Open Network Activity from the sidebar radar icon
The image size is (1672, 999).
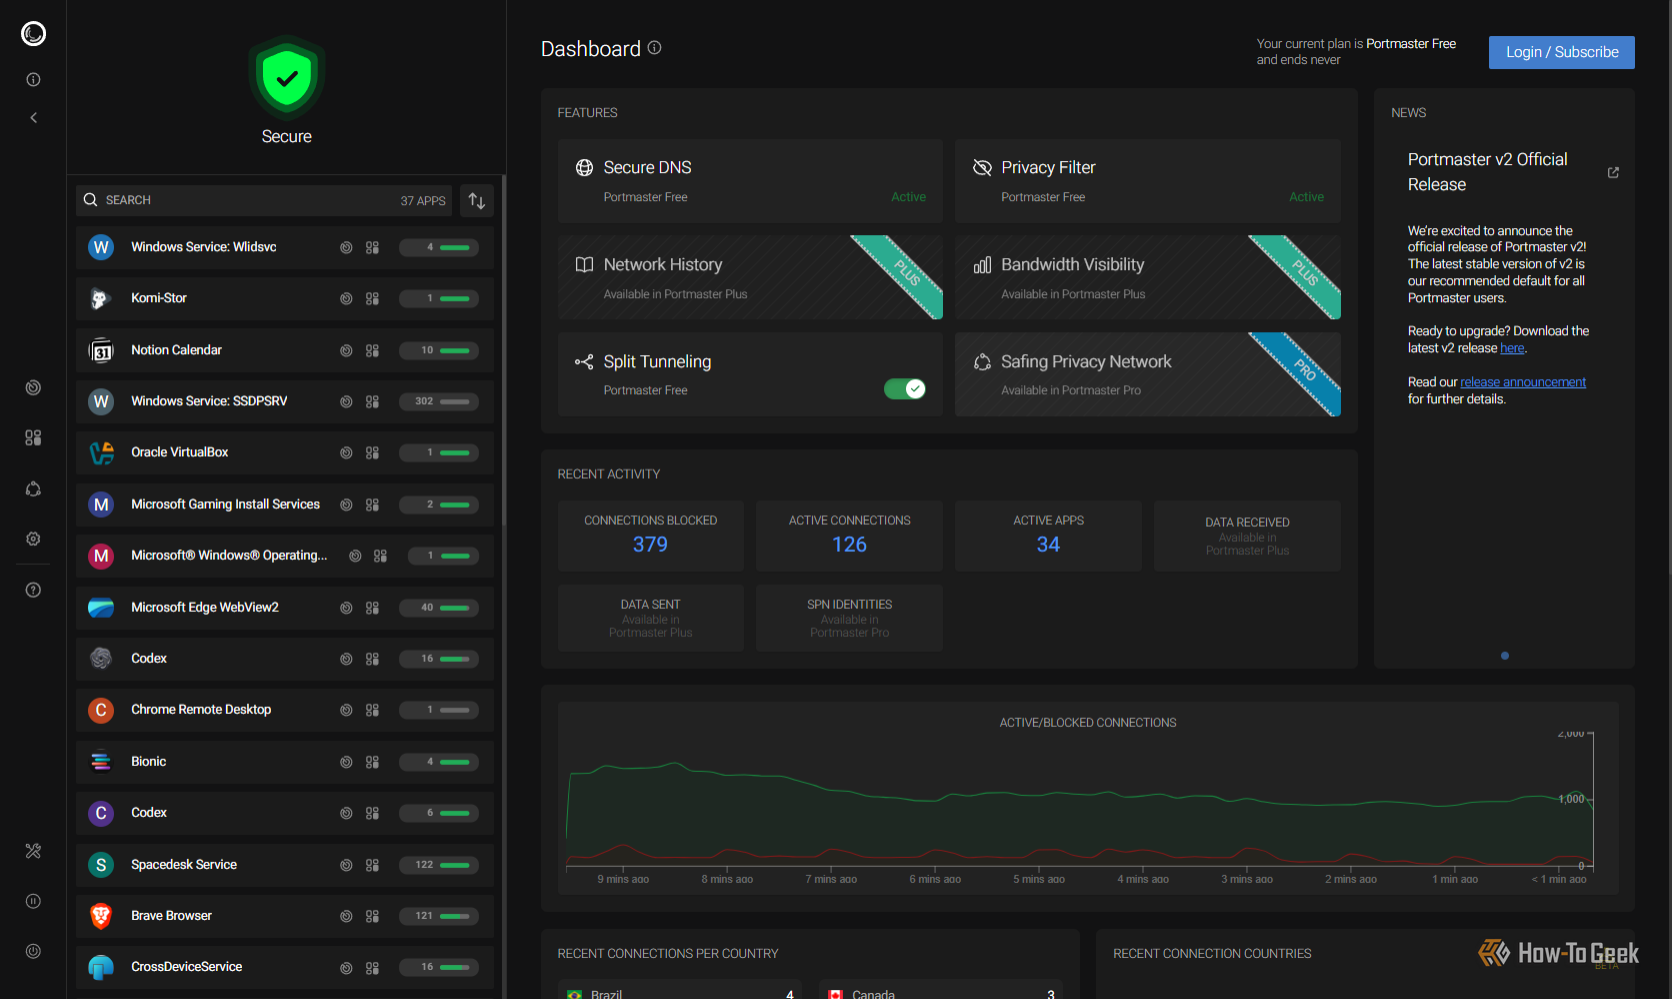(33, 388)
